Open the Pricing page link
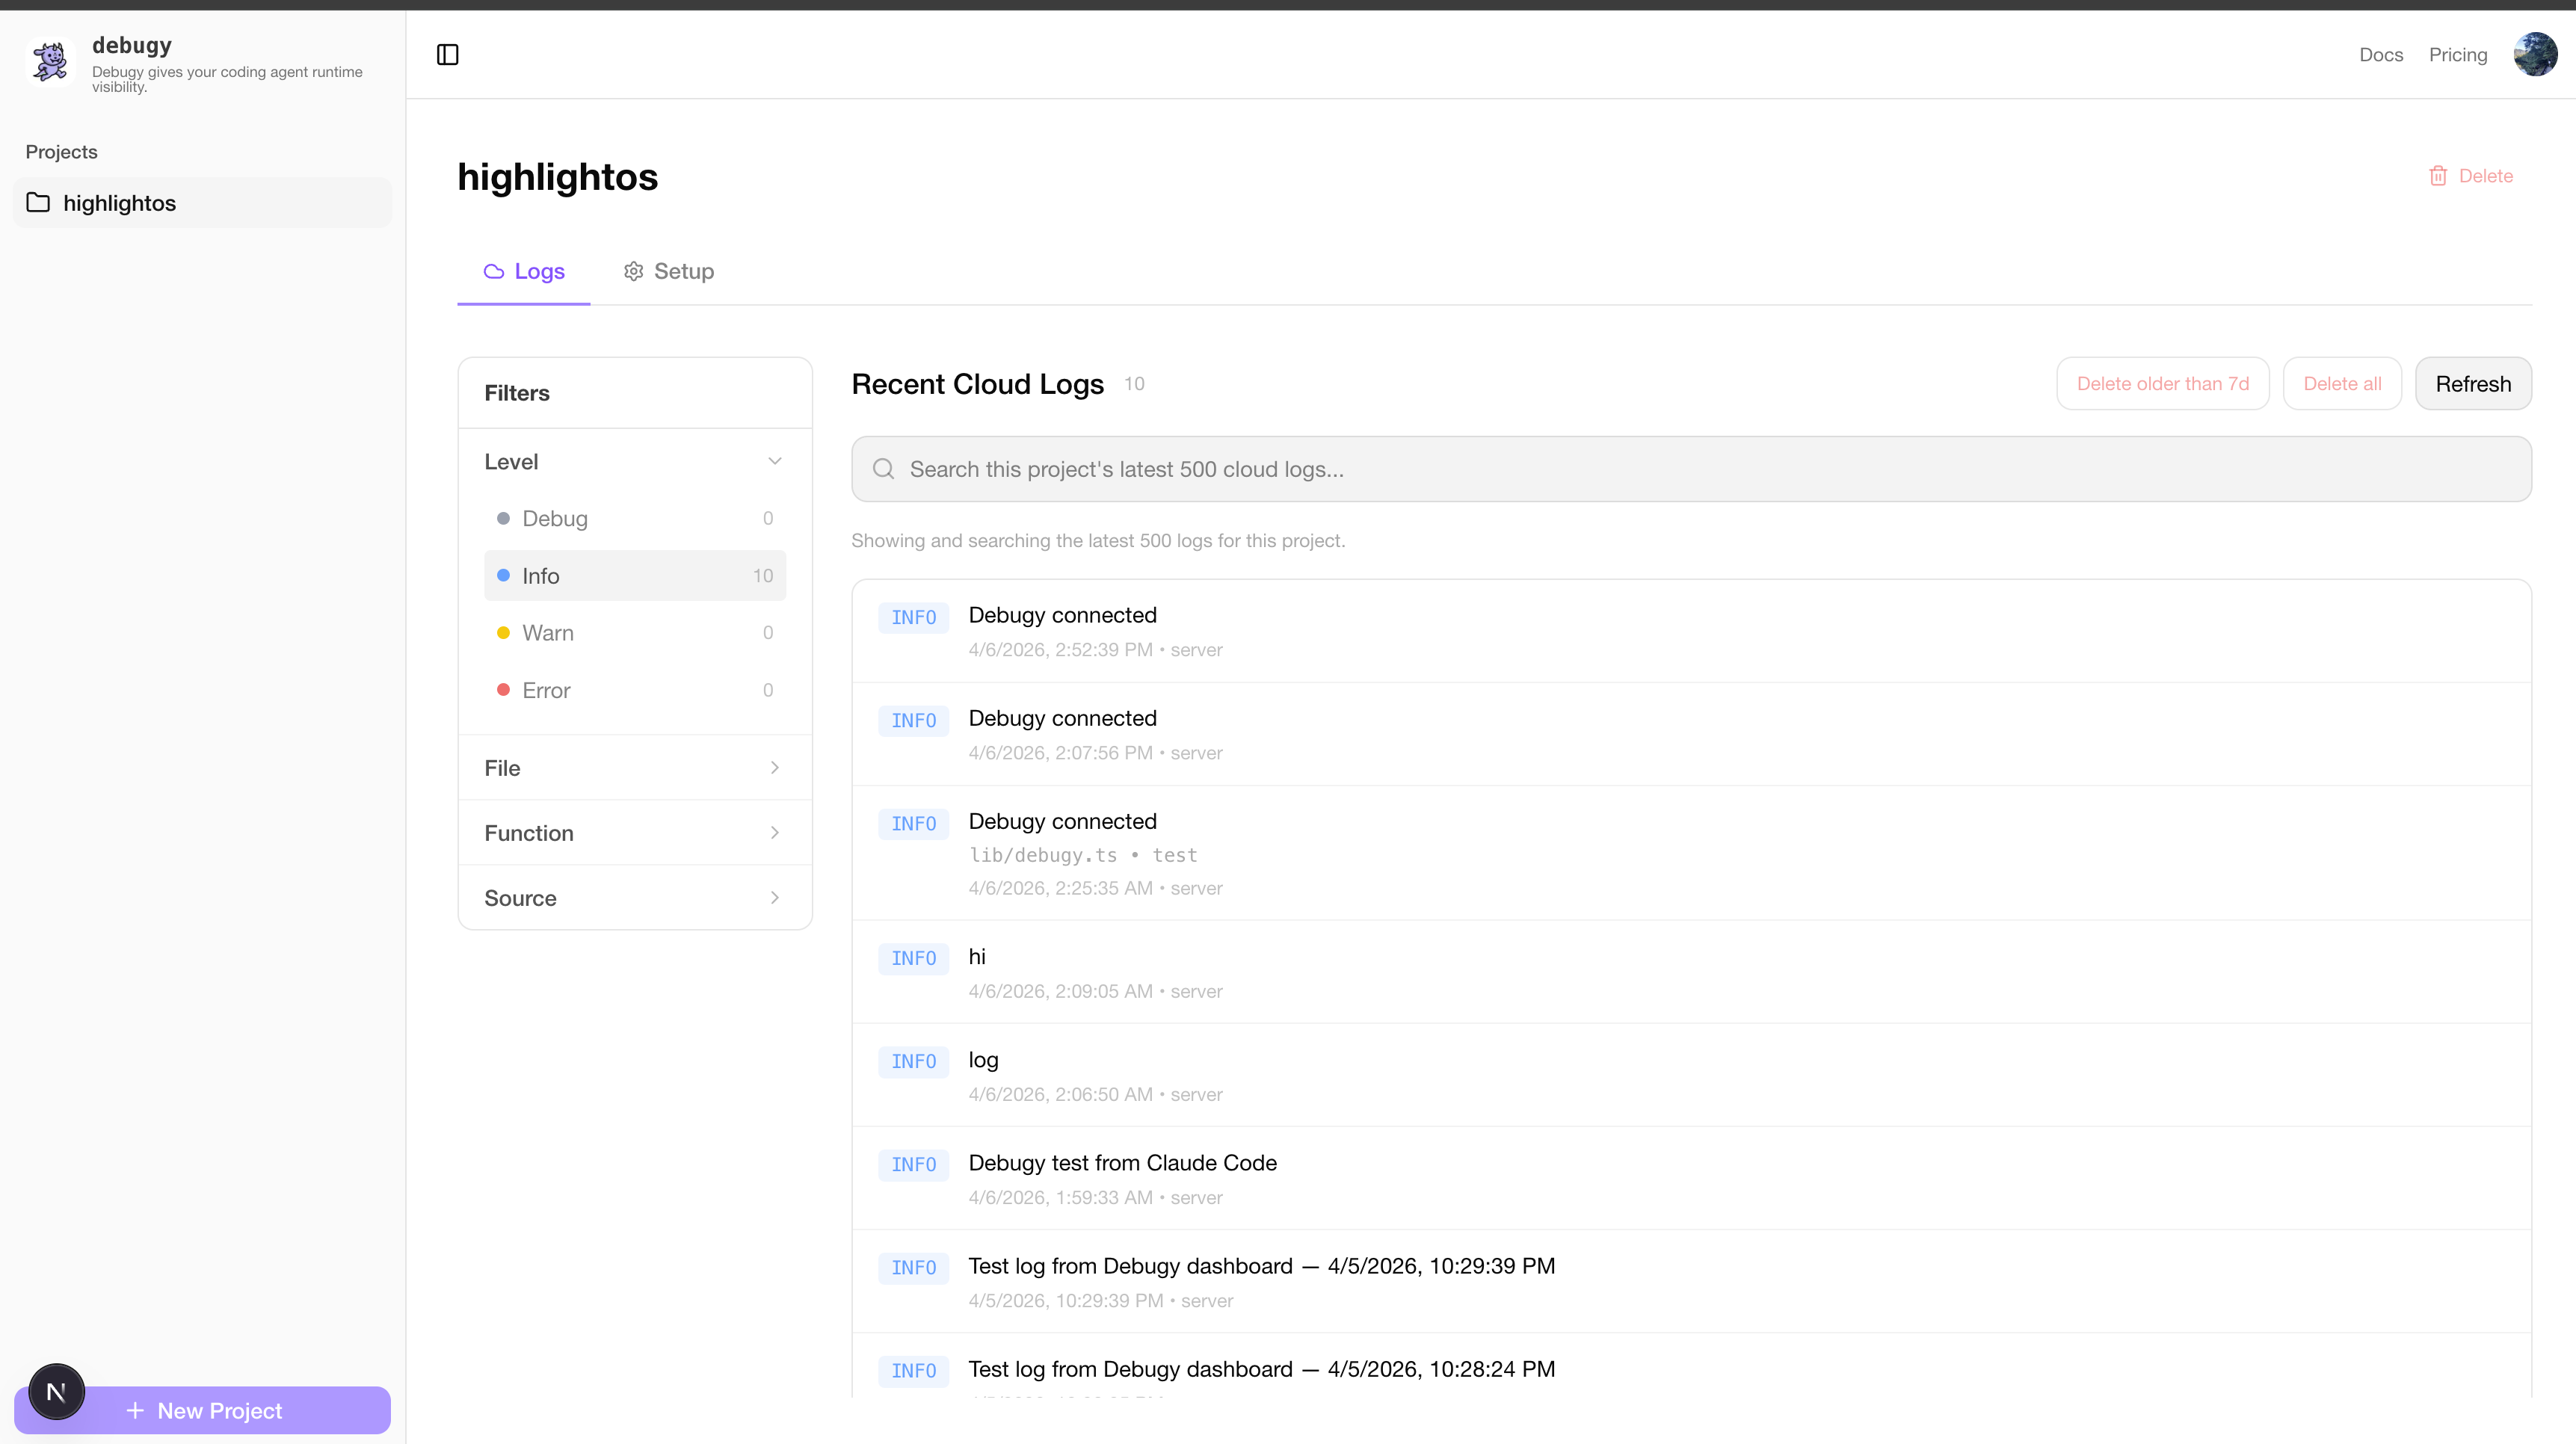The image size is (2576, 1444). click(2457, 55)
